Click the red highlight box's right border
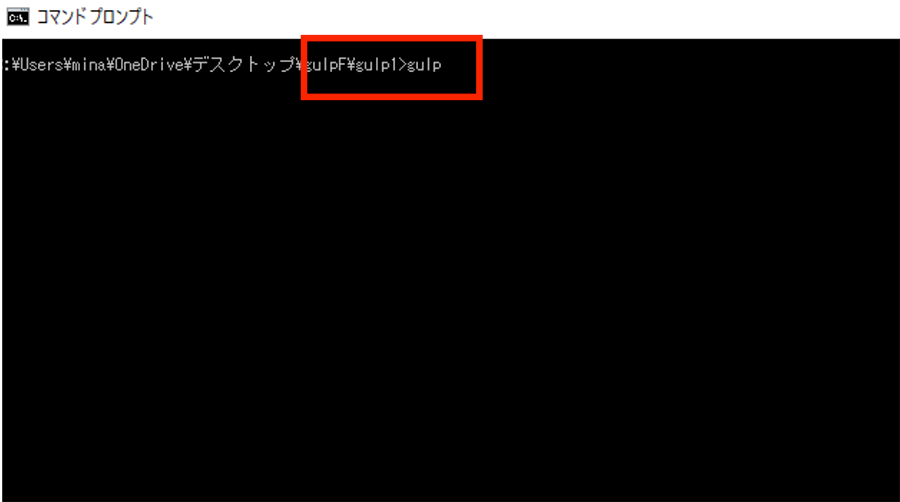 [x=479, y=67]
